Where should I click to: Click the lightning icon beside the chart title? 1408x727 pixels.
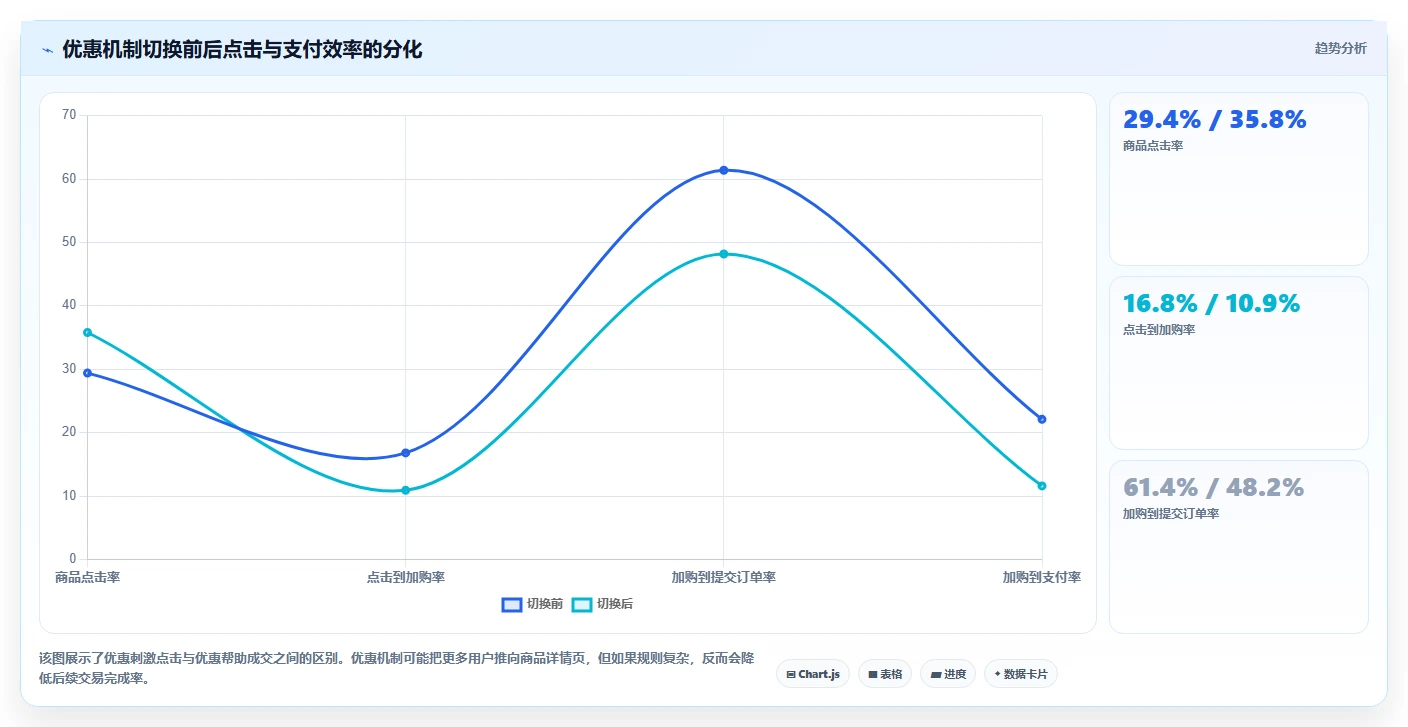tap(47, 50)
